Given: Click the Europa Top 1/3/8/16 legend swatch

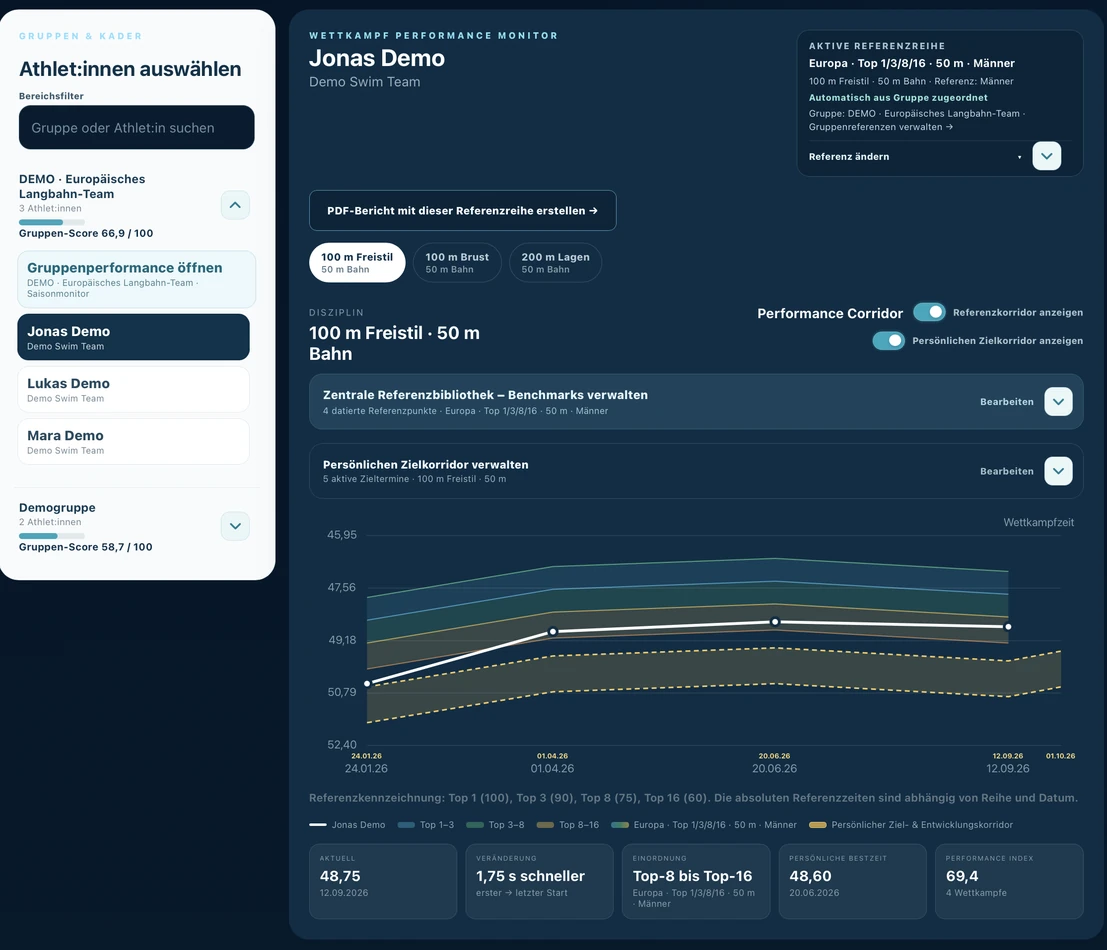Looking at the screenshot, I should 620,824.
